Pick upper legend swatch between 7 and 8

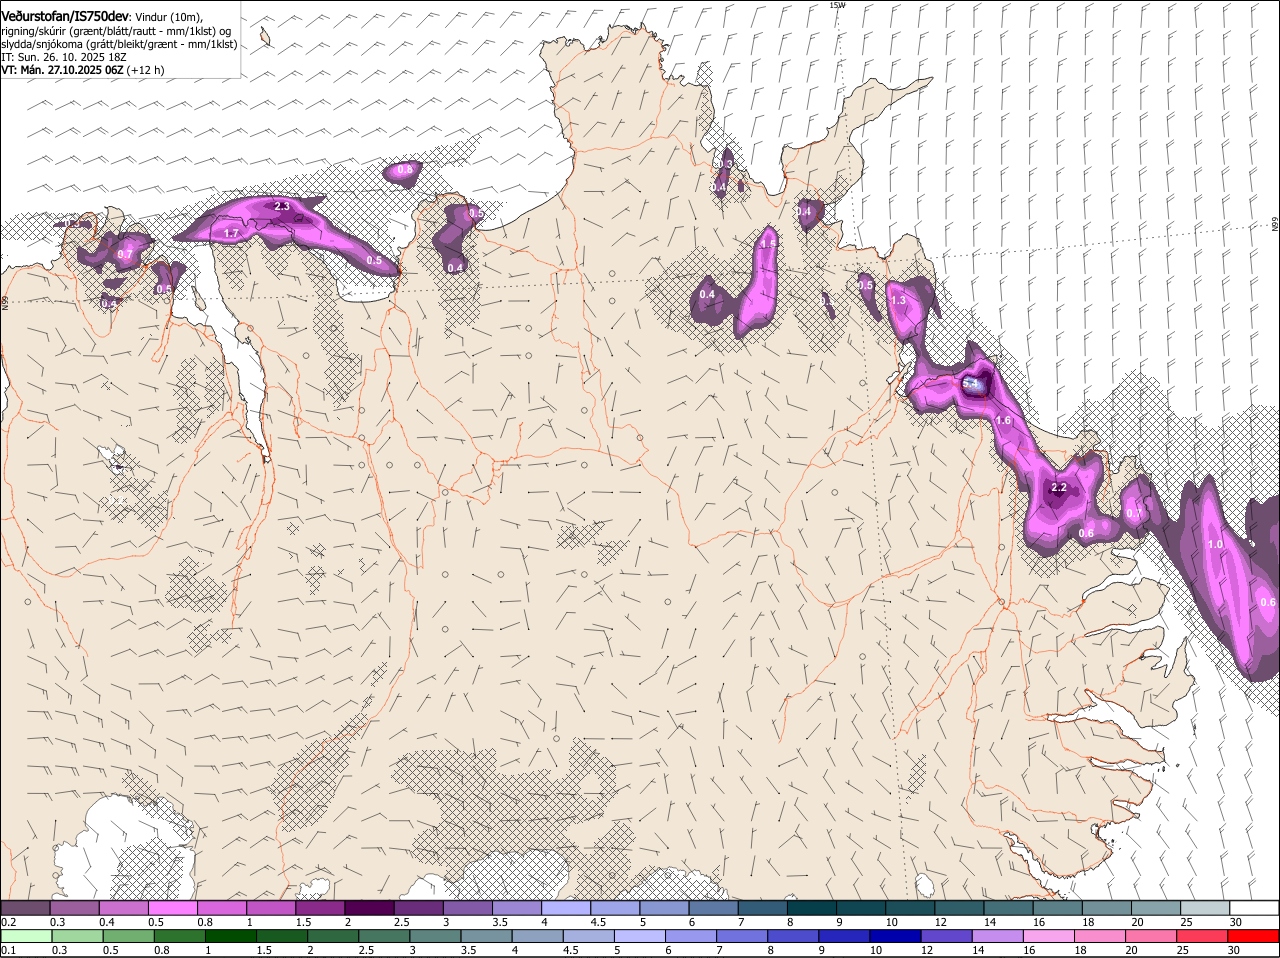pyautogui.click(x=762, y=907)
